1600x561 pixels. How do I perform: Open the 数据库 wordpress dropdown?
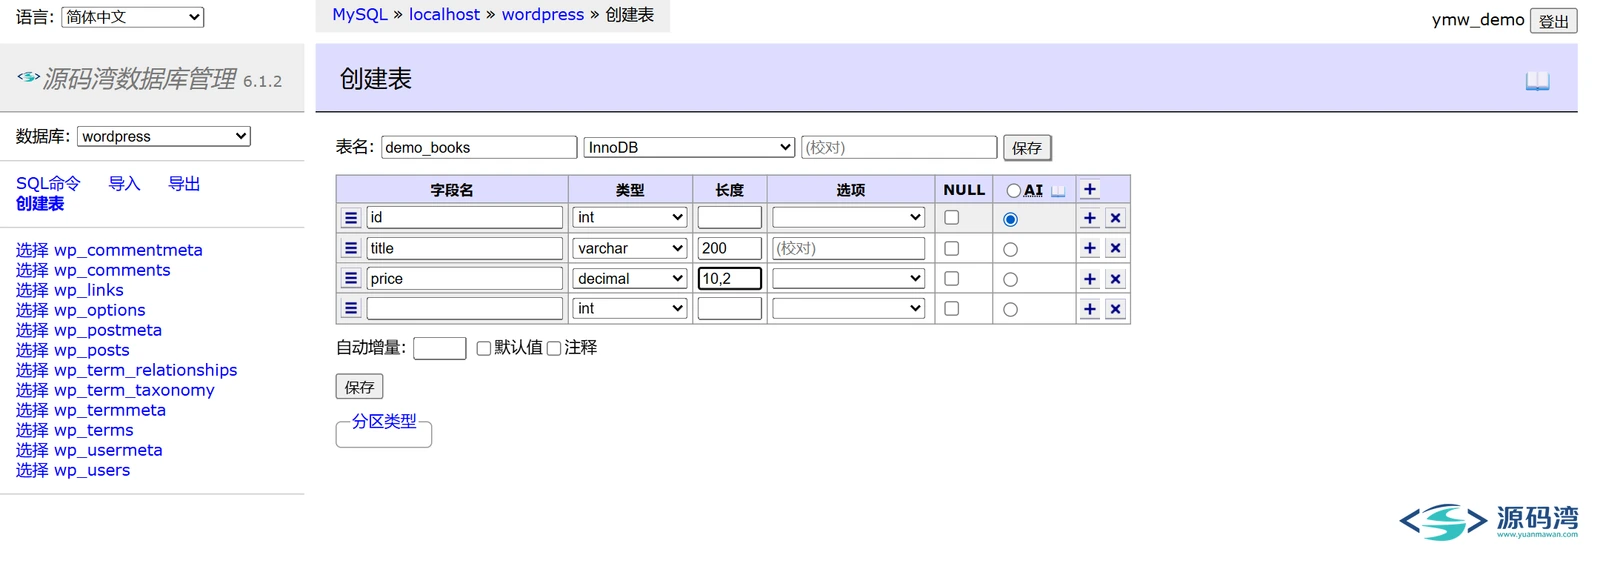pos(164,136)
